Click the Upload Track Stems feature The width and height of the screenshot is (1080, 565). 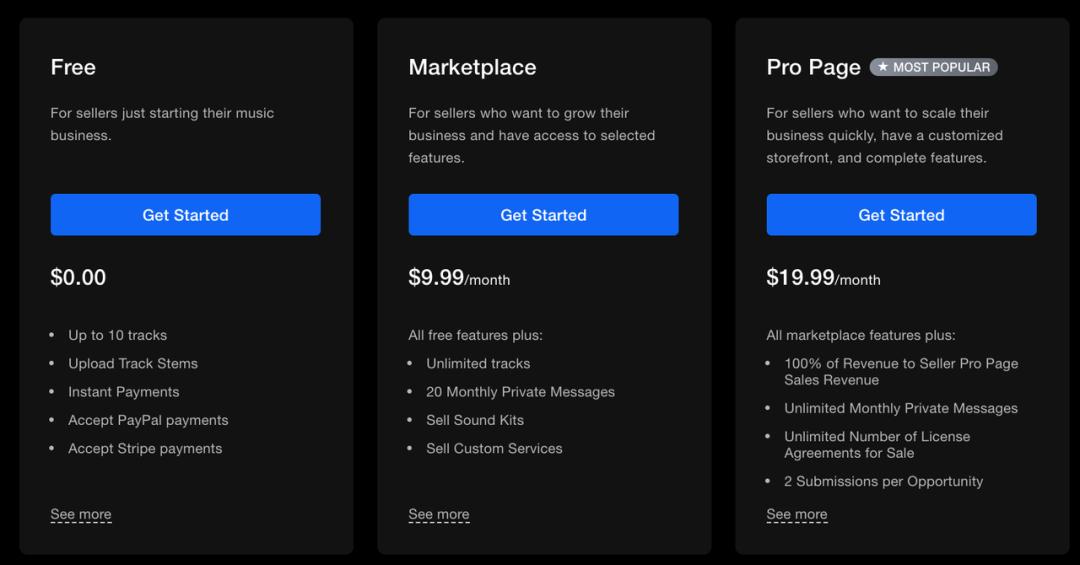point(133,363)
